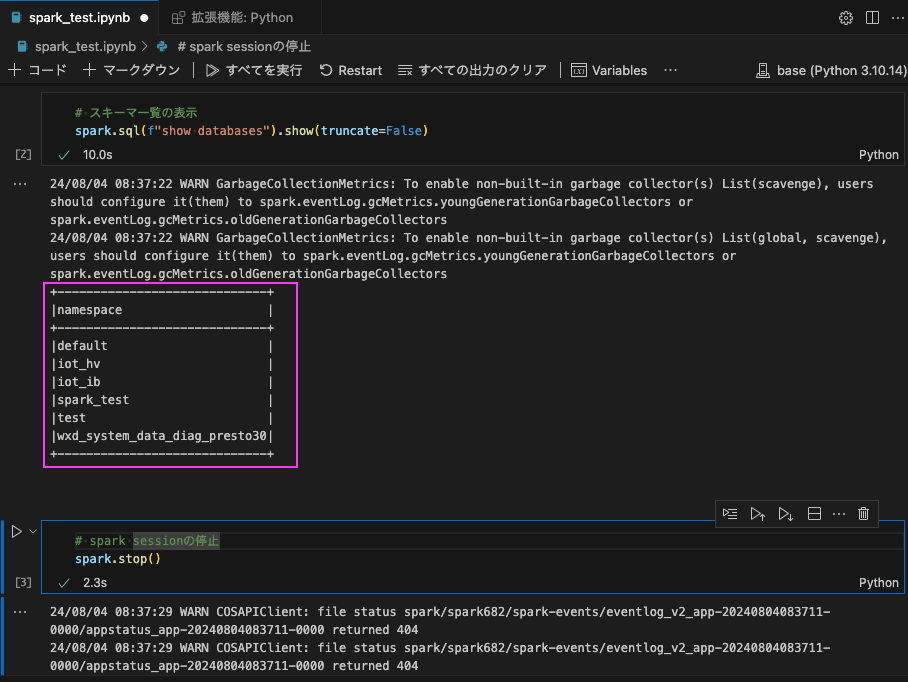Click the [3] execution count label
The height and width of the screenshot is (682, 908).
(x=23, y=582)
